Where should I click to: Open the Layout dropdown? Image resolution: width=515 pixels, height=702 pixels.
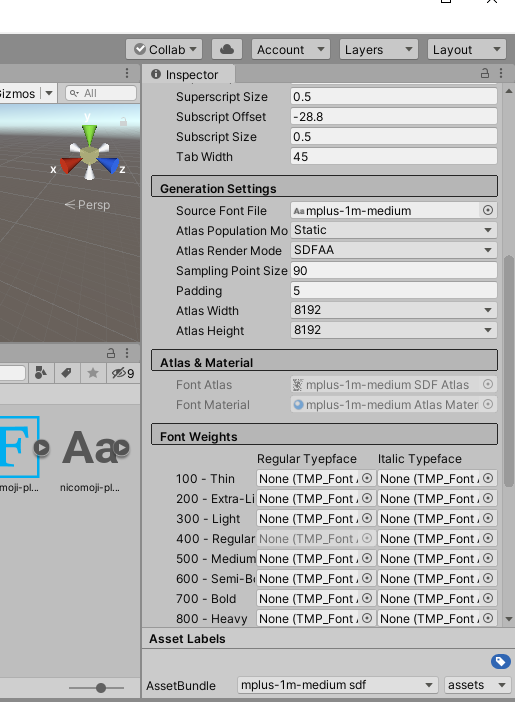pos(467,49)
